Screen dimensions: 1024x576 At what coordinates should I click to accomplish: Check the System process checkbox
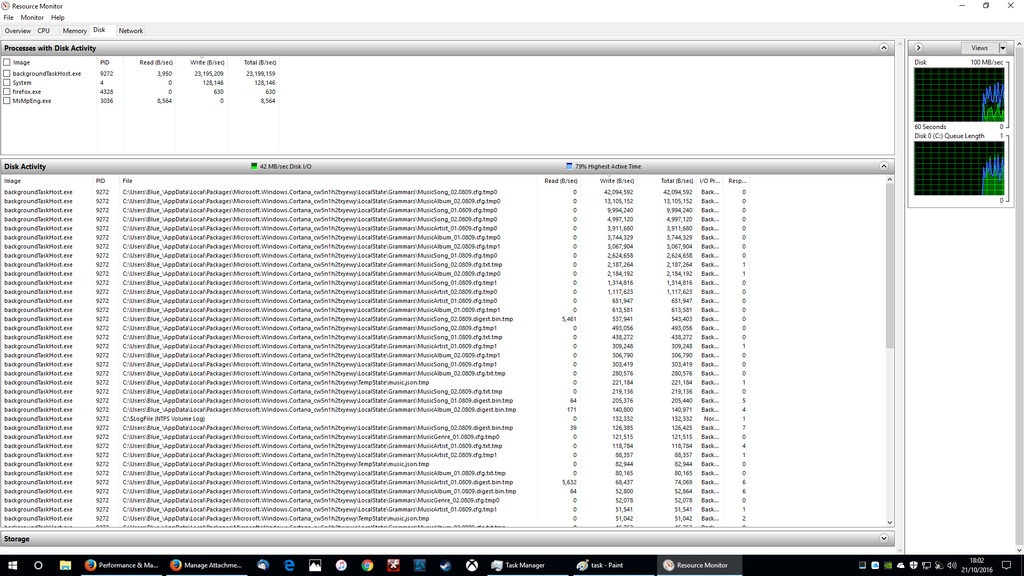coord(7,83)
